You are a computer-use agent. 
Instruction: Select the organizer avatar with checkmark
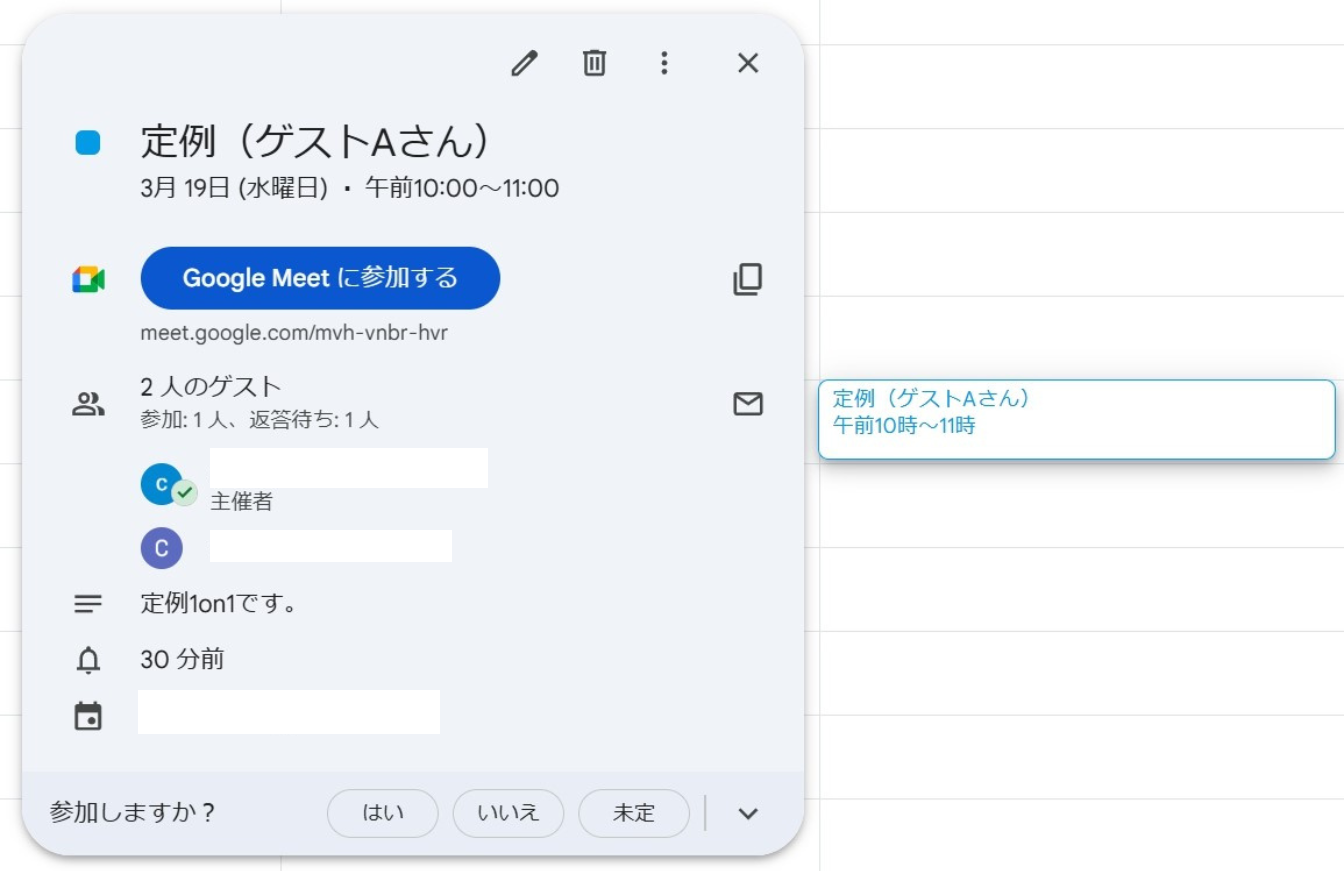point(163,485)
